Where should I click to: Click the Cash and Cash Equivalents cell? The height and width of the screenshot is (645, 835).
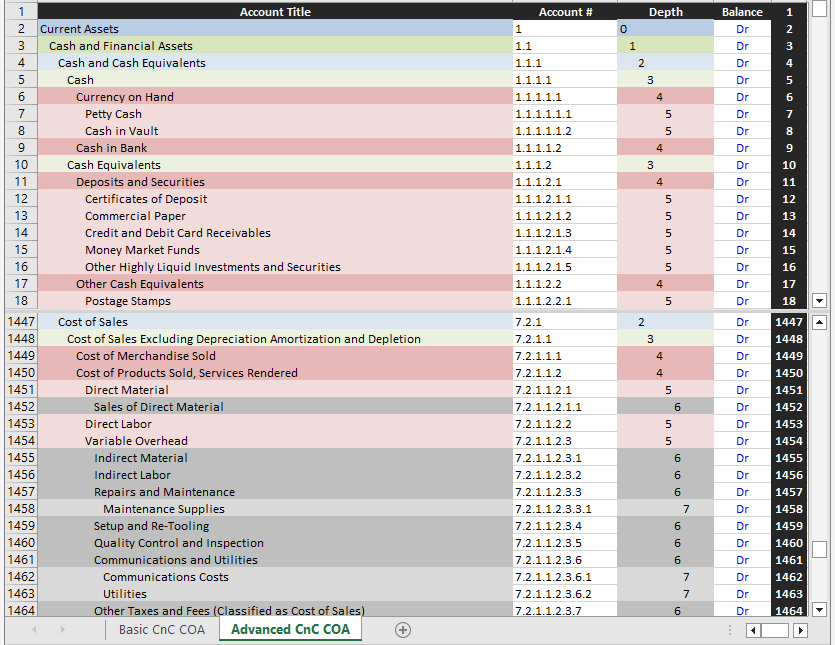tap(275, 63)
